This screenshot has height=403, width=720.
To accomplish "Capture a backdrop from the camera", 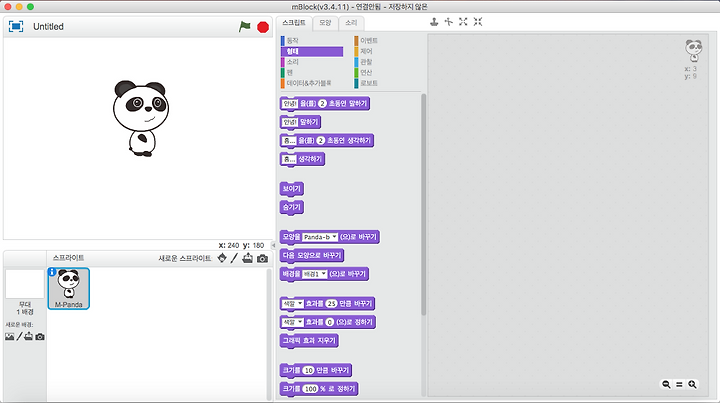I will 40,337.
